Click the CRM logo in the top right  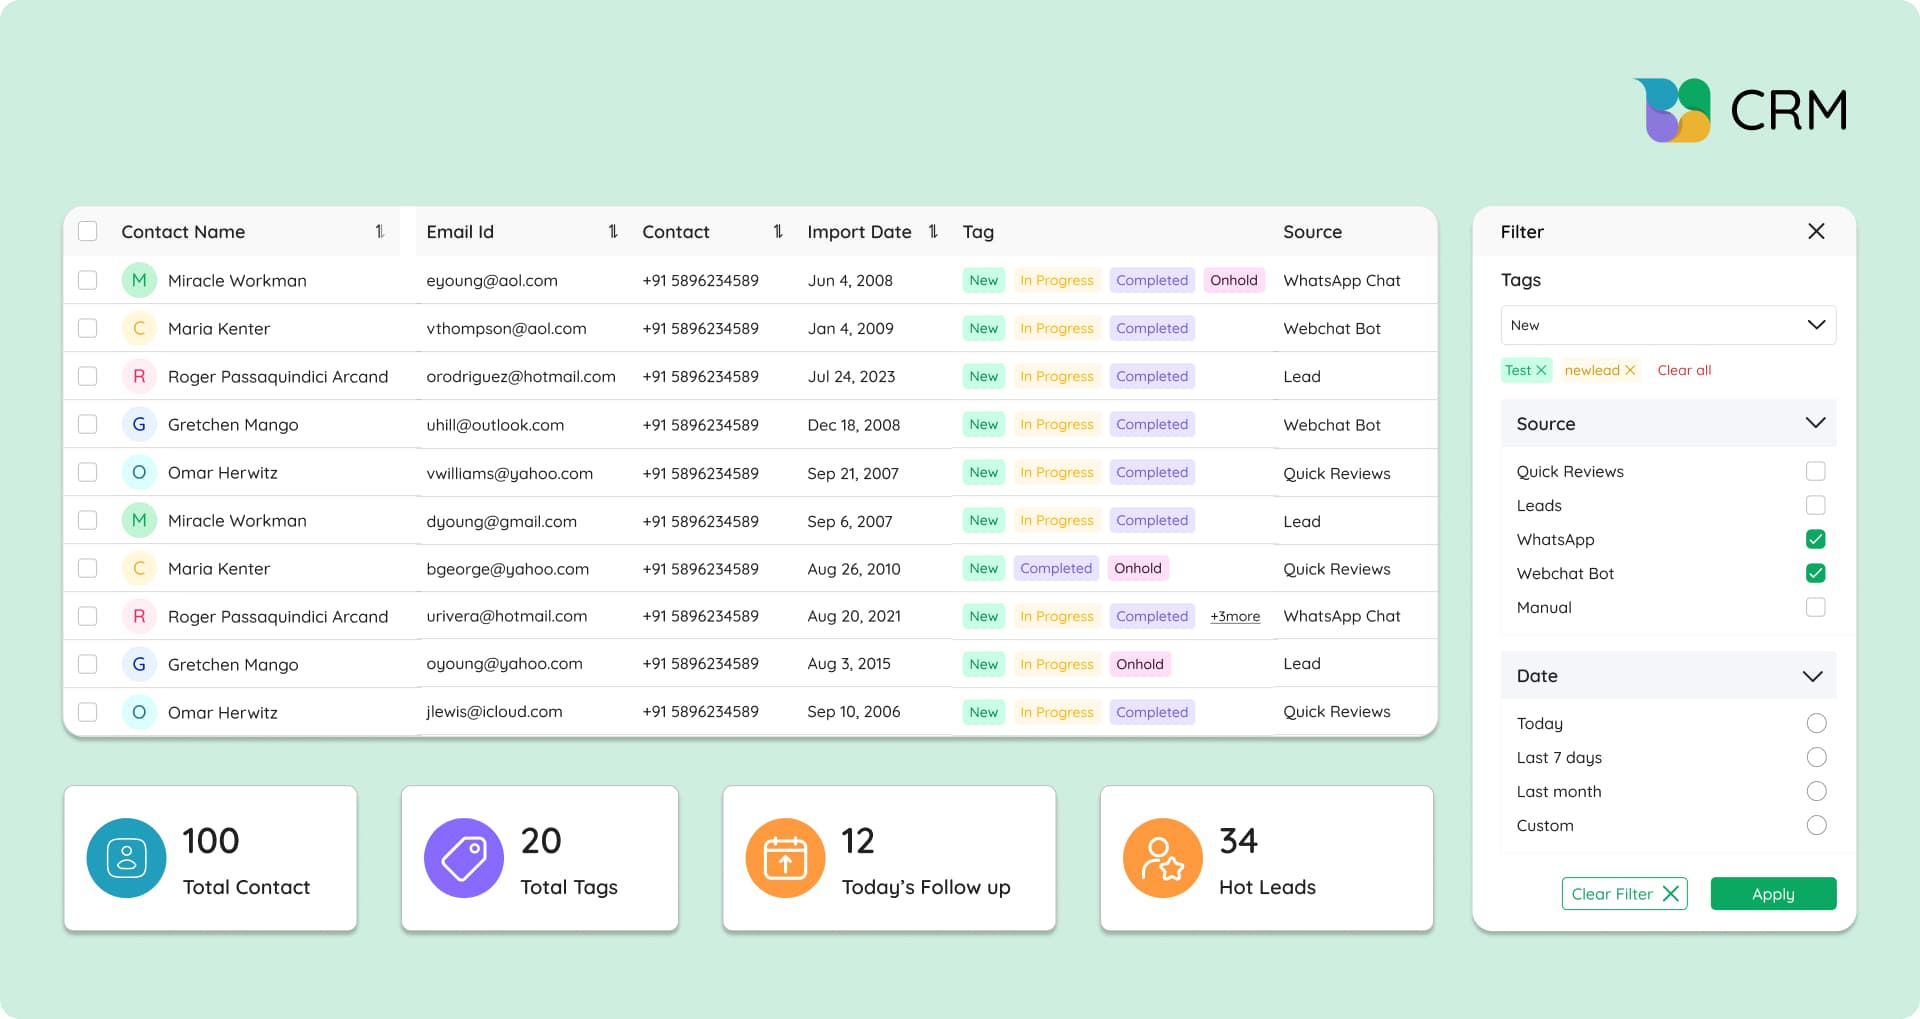pos(1740,110)
